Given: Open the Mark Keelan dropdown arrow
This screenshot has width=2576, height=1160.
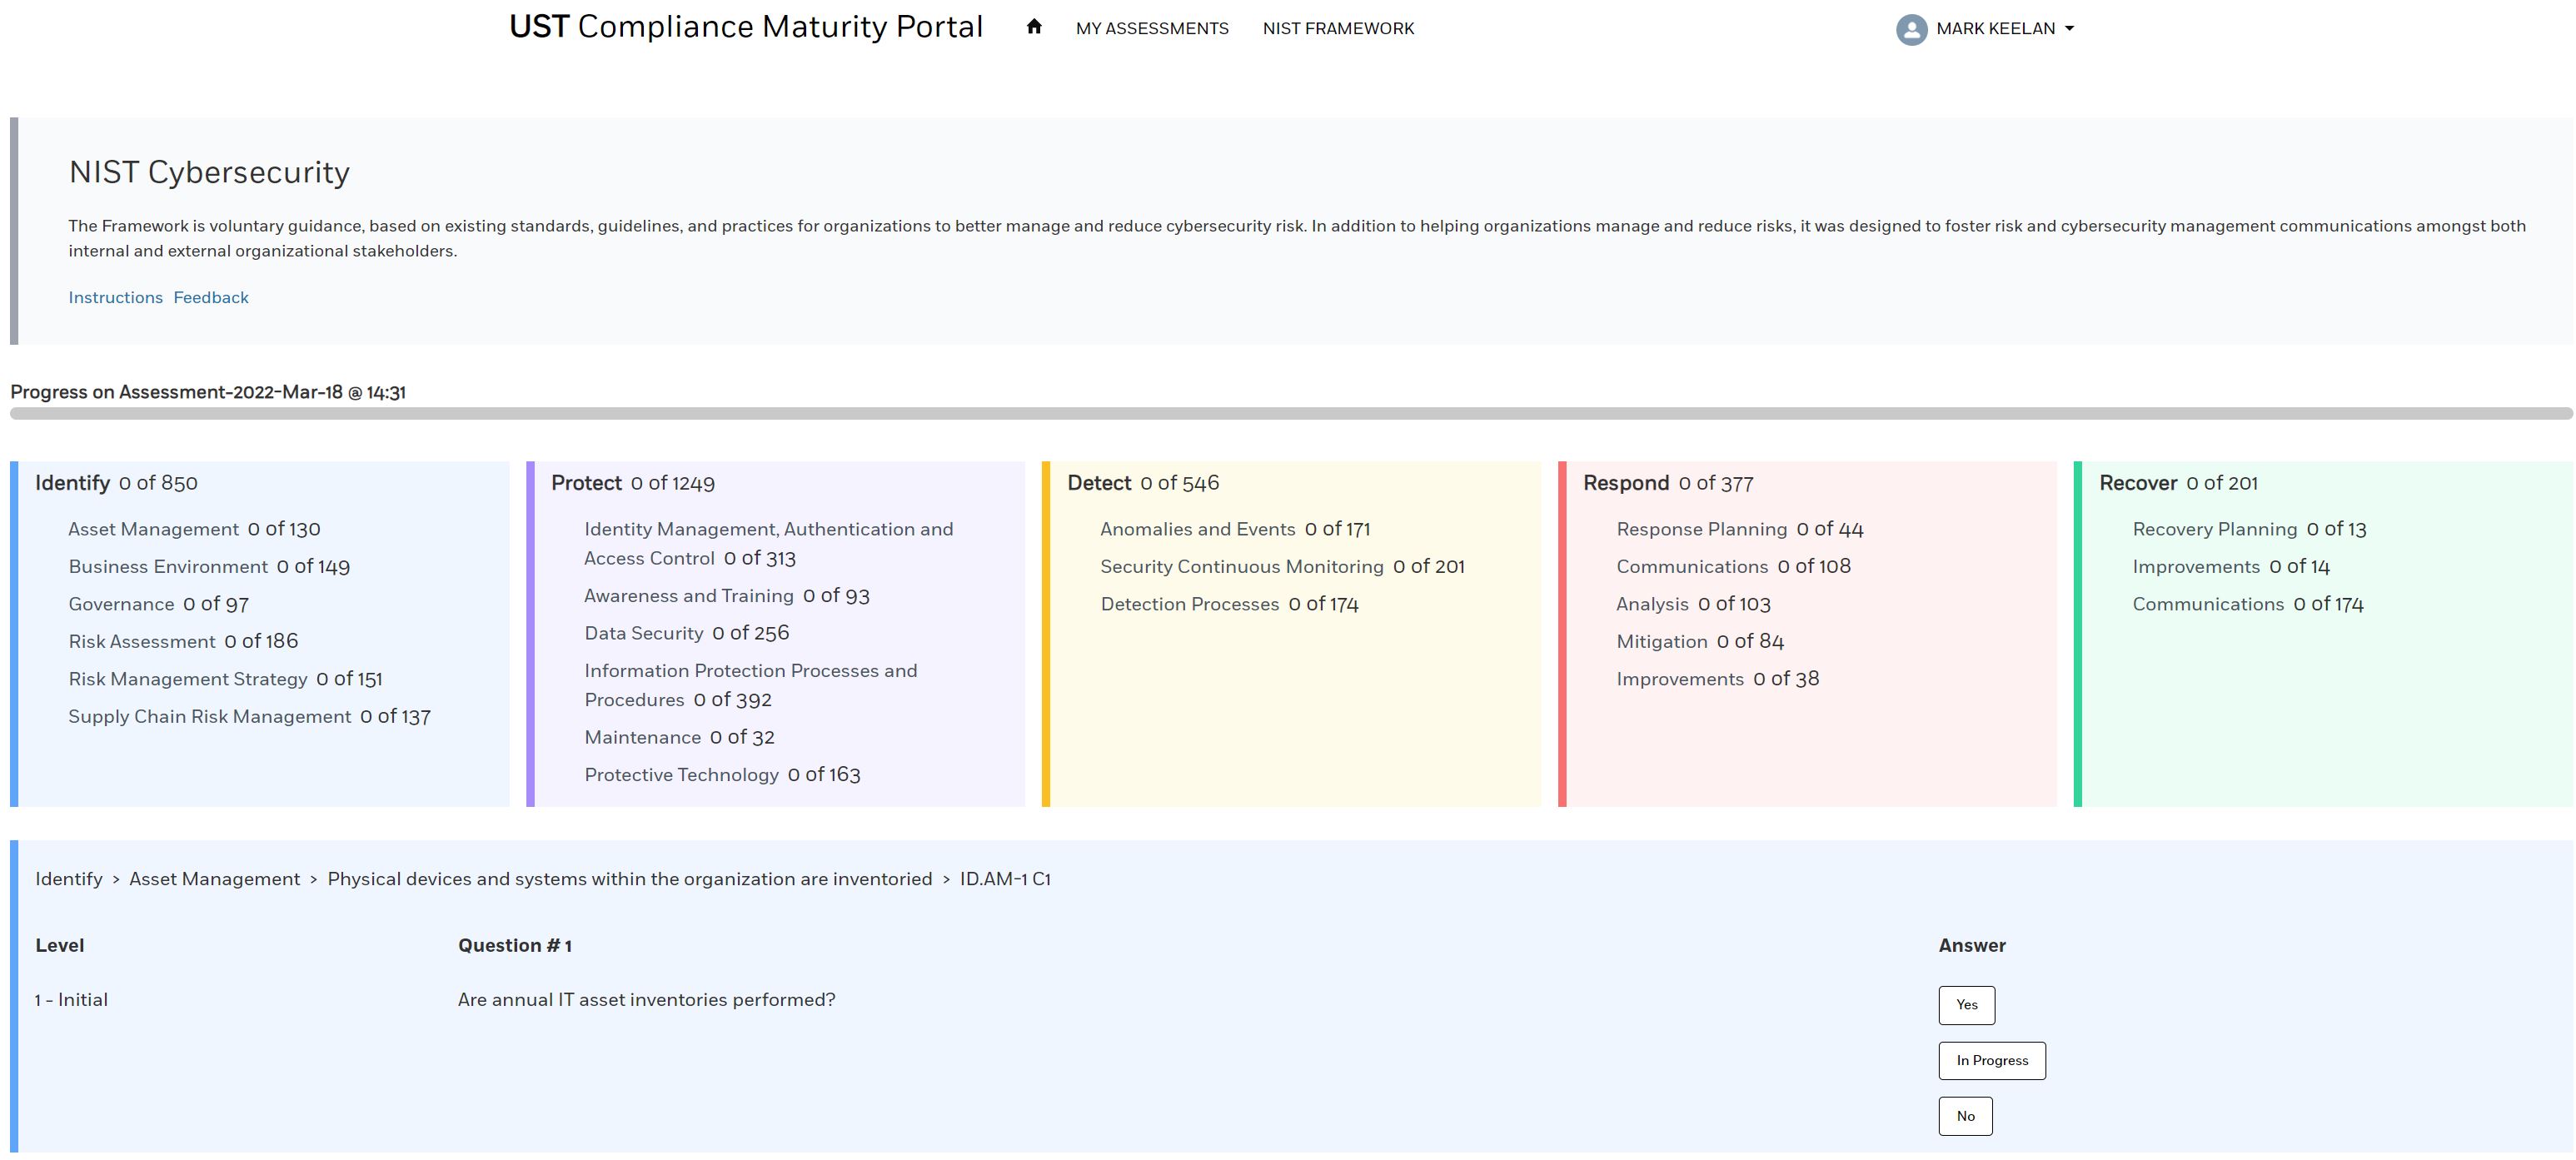Looking at the screenshot, I should (2069, 29).
